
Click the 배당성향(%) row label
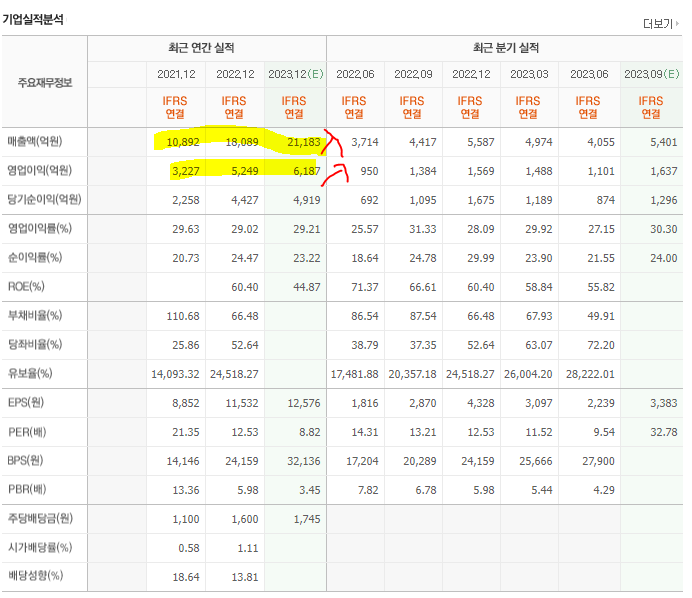[x=35, y=576]
